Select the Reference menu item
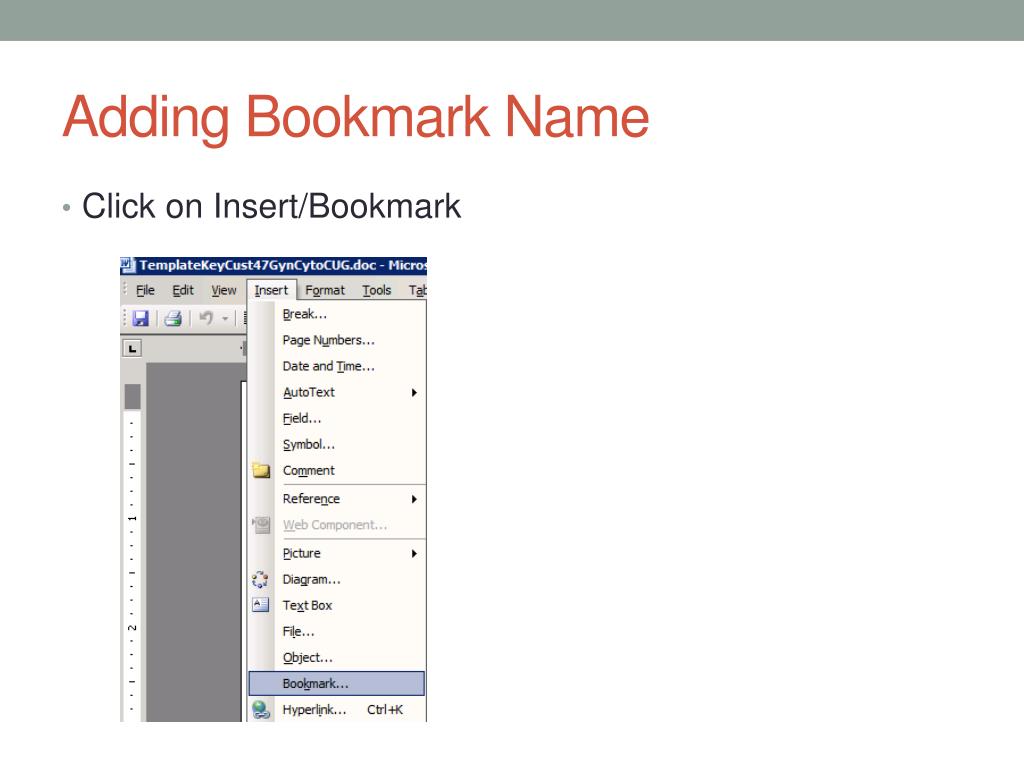 pyautogui.click(x=337, y=499)
